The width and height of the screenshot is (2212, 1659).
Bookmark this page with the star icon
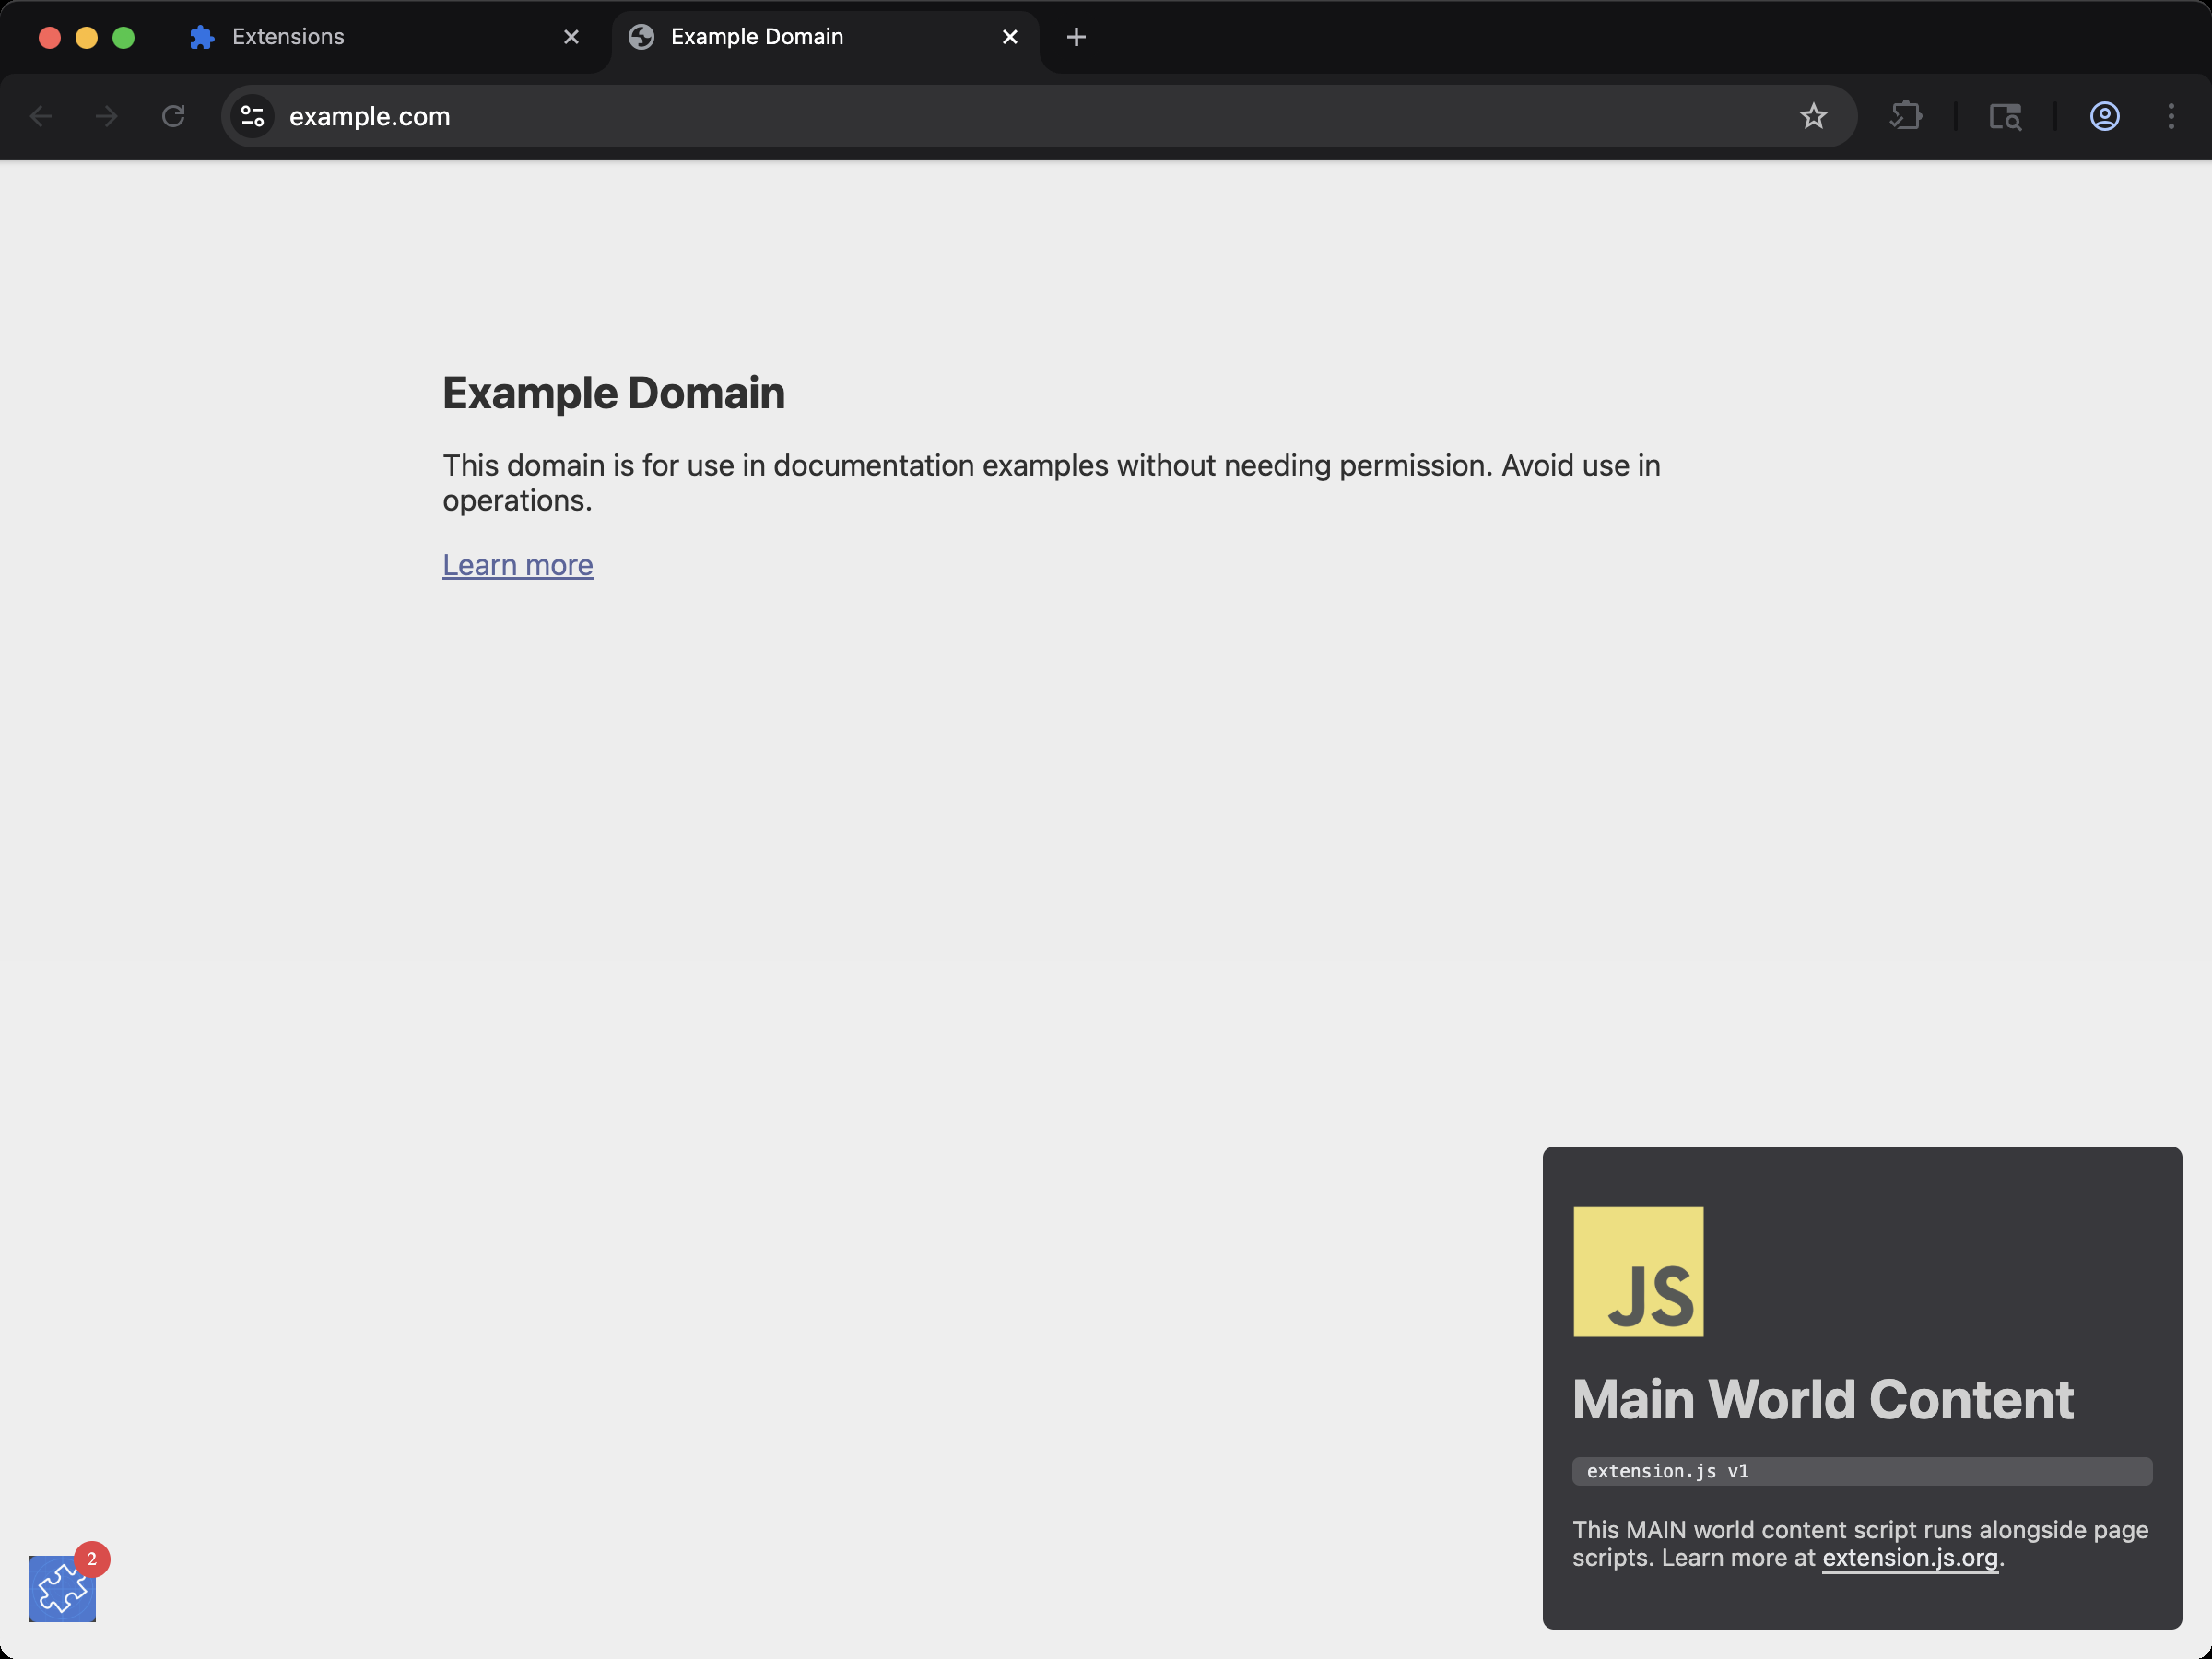tap(1812, 116)
